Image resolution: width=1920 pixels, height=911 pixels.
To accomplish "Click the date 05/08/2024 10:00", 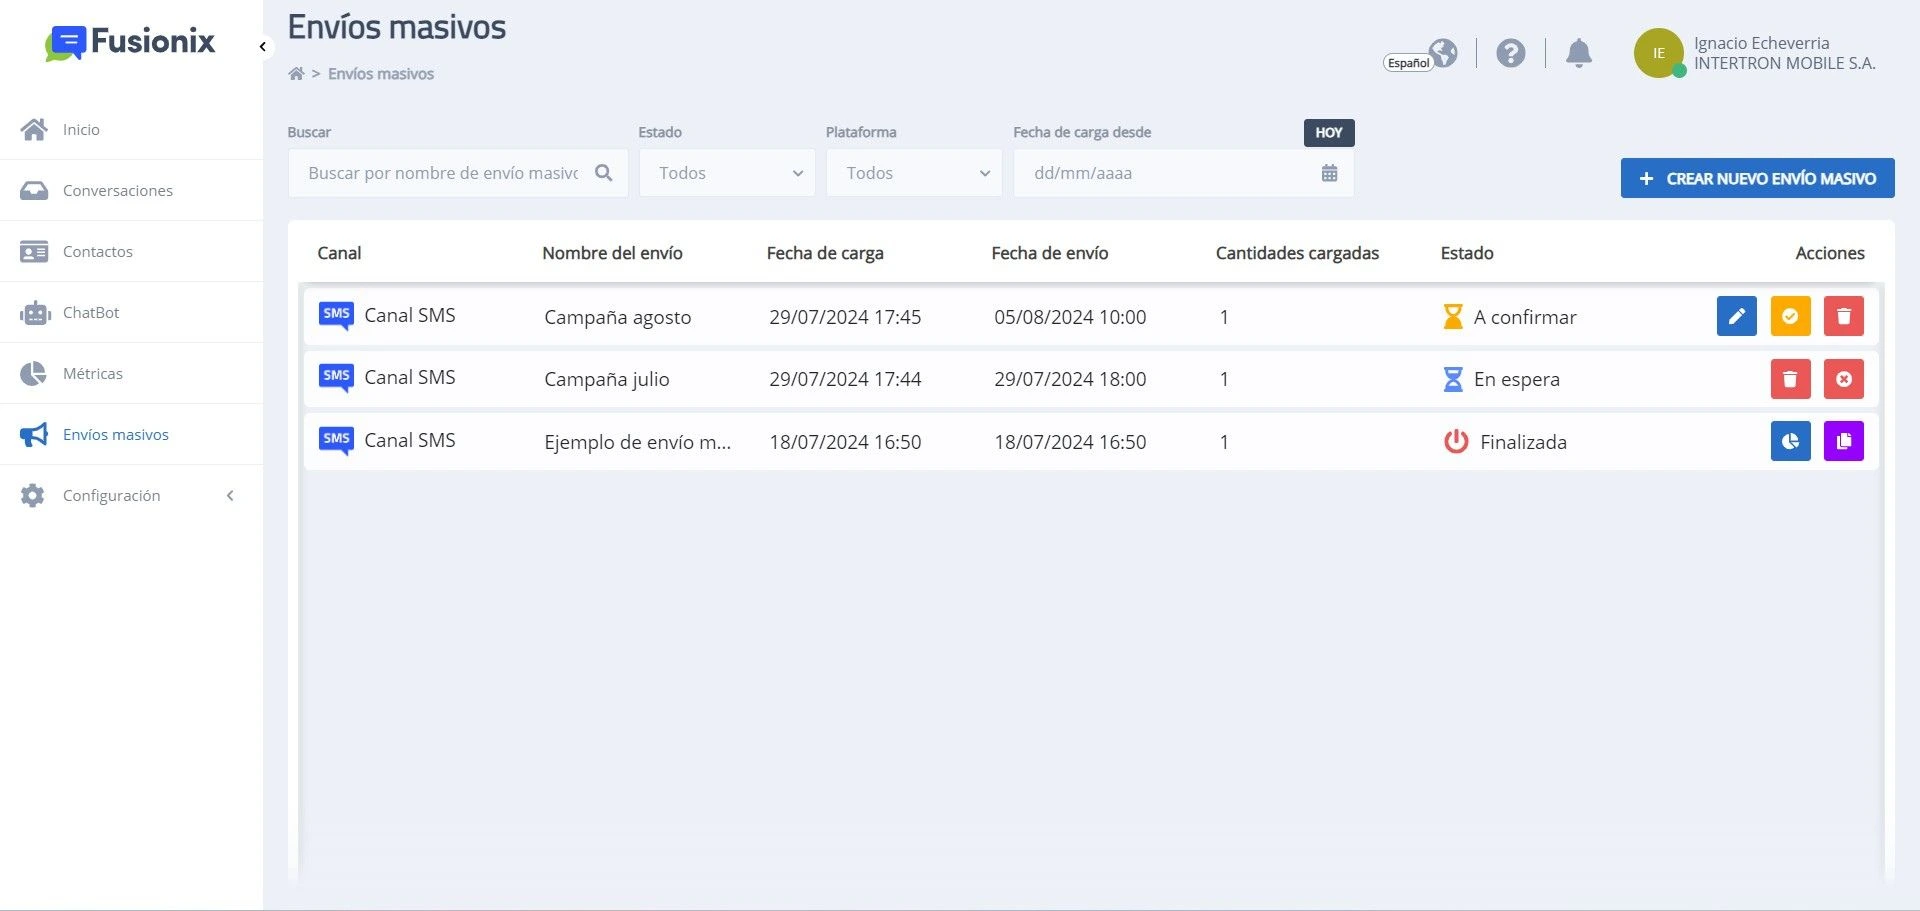I will coord(1070,317).
